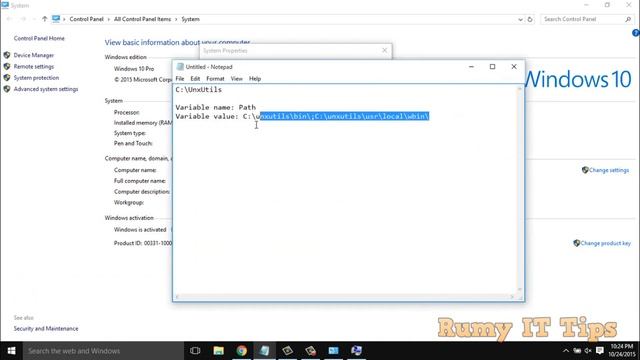This screenshot has height=360, width=640.
Task: Expand the address bar history dropdown
Action: 520,19
